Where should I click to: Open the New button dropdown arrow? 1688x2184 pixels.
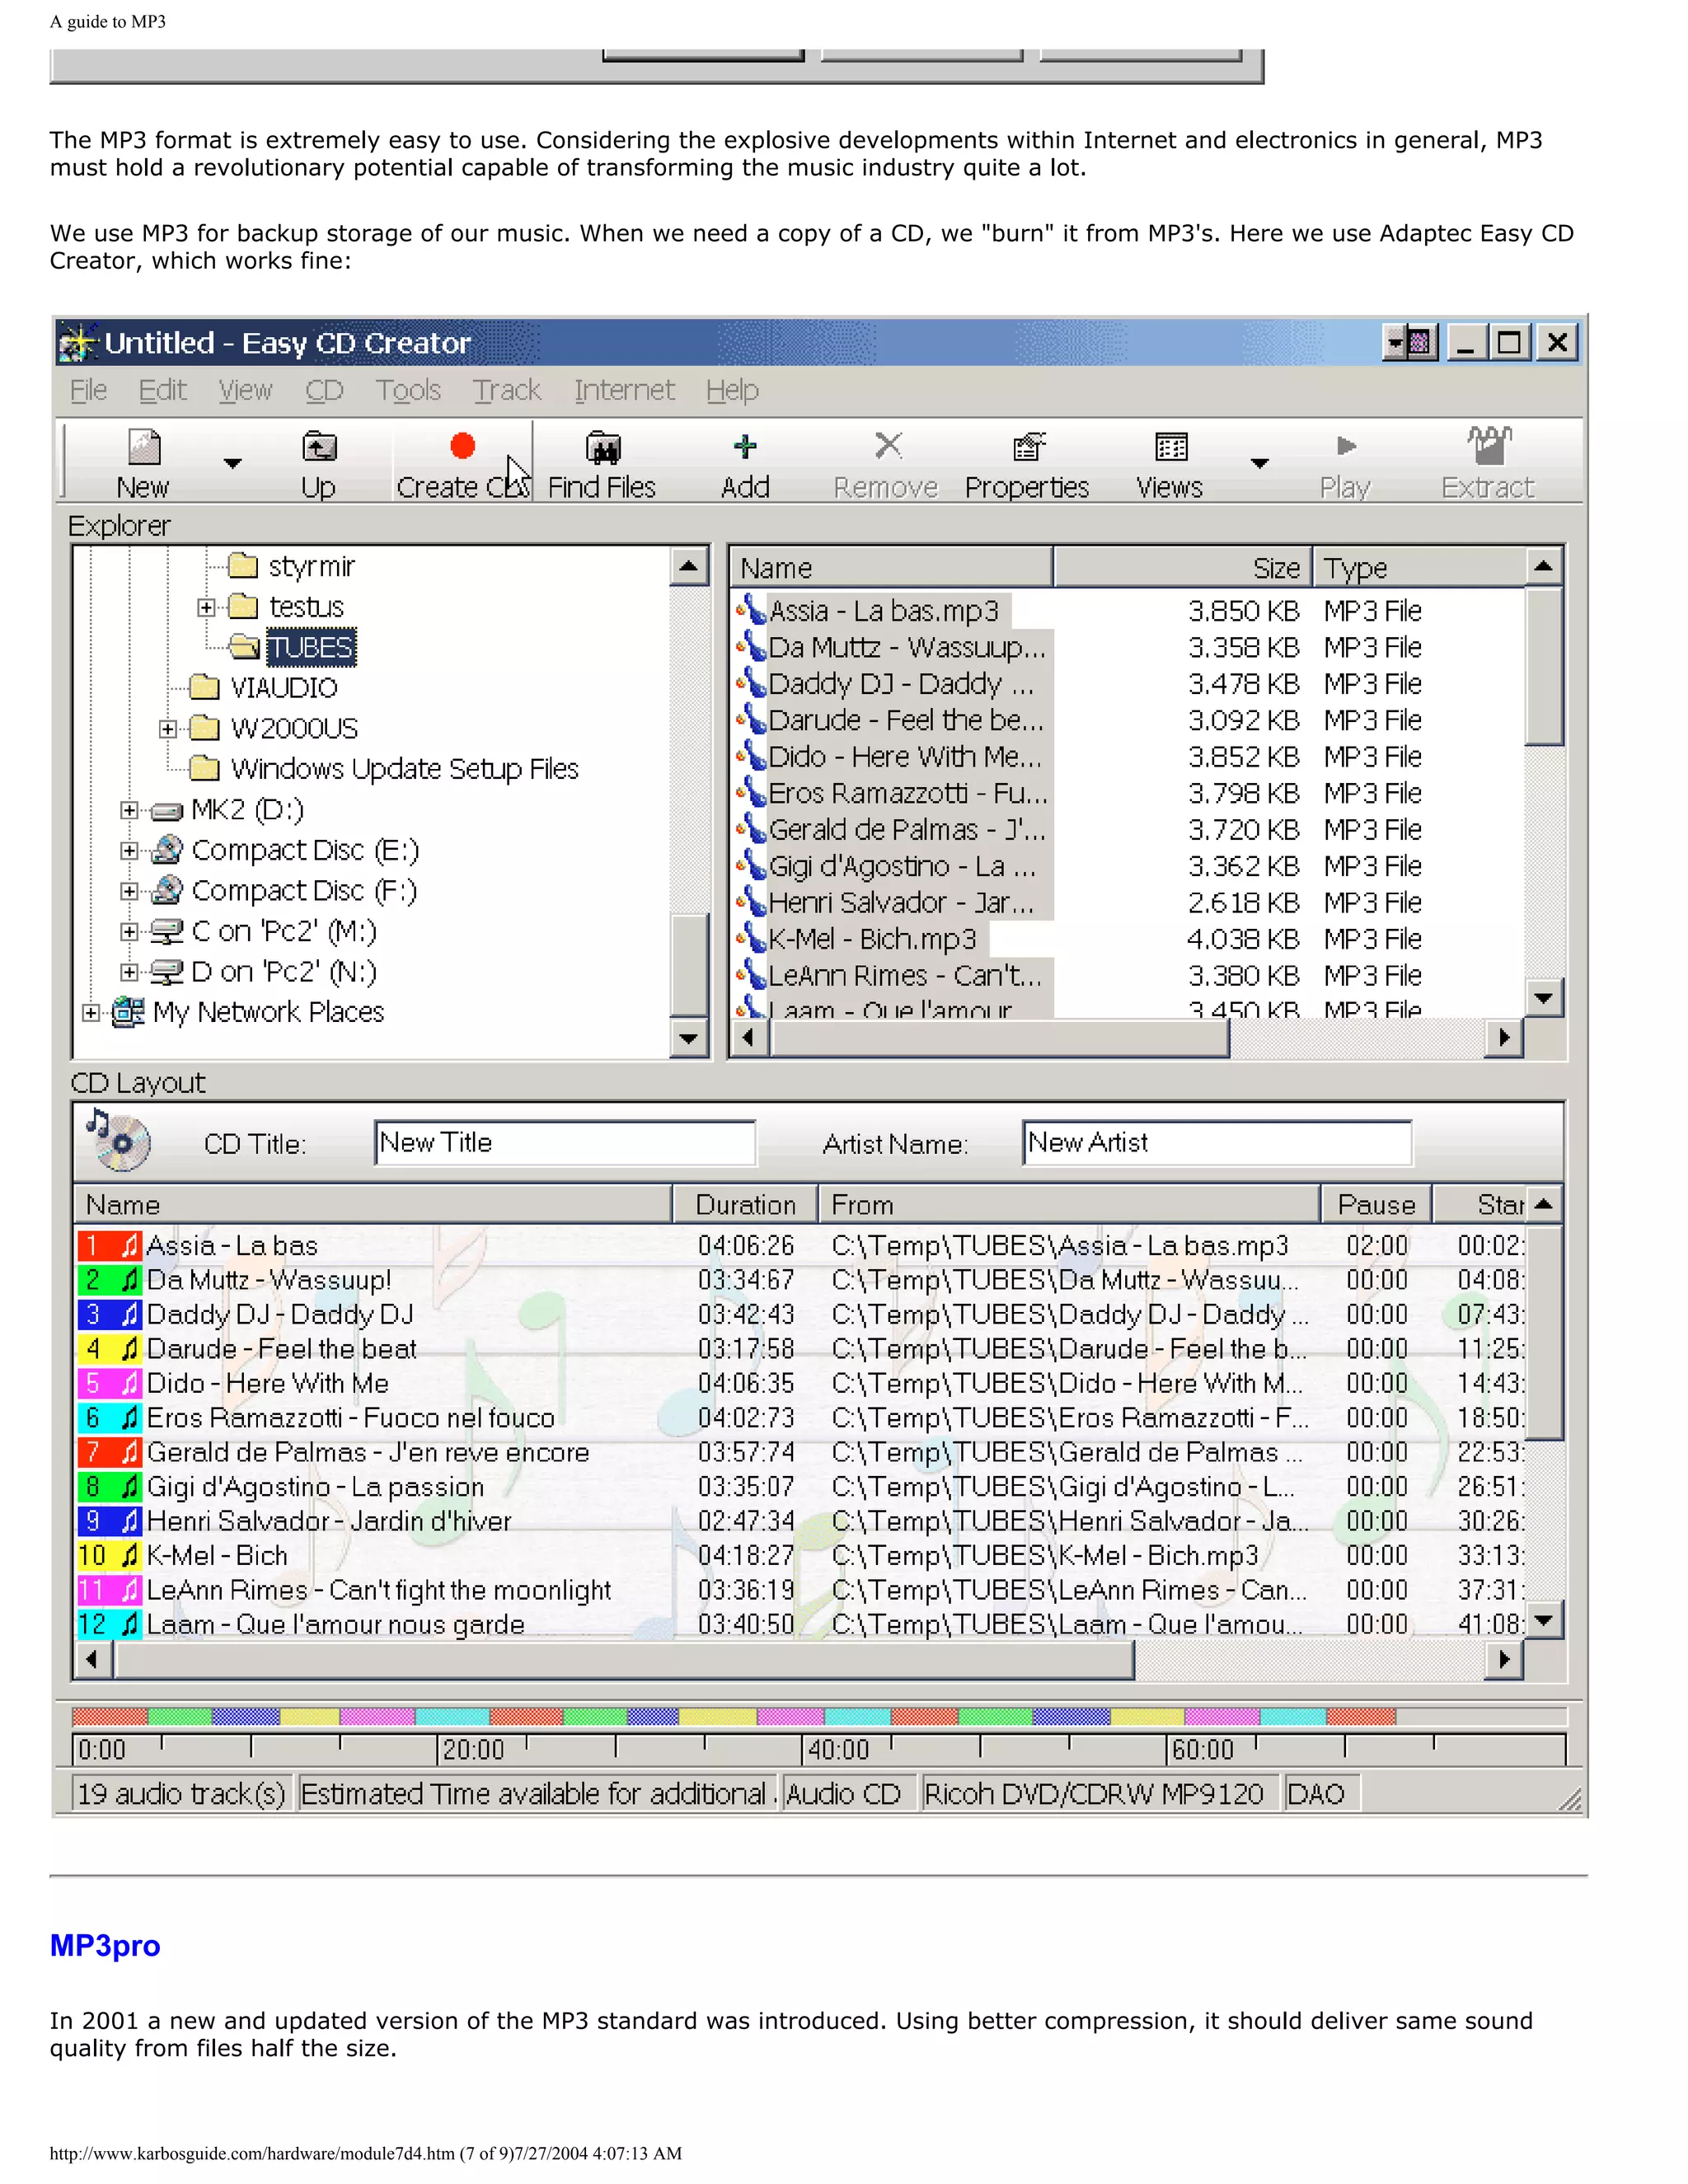pos(232,463)
